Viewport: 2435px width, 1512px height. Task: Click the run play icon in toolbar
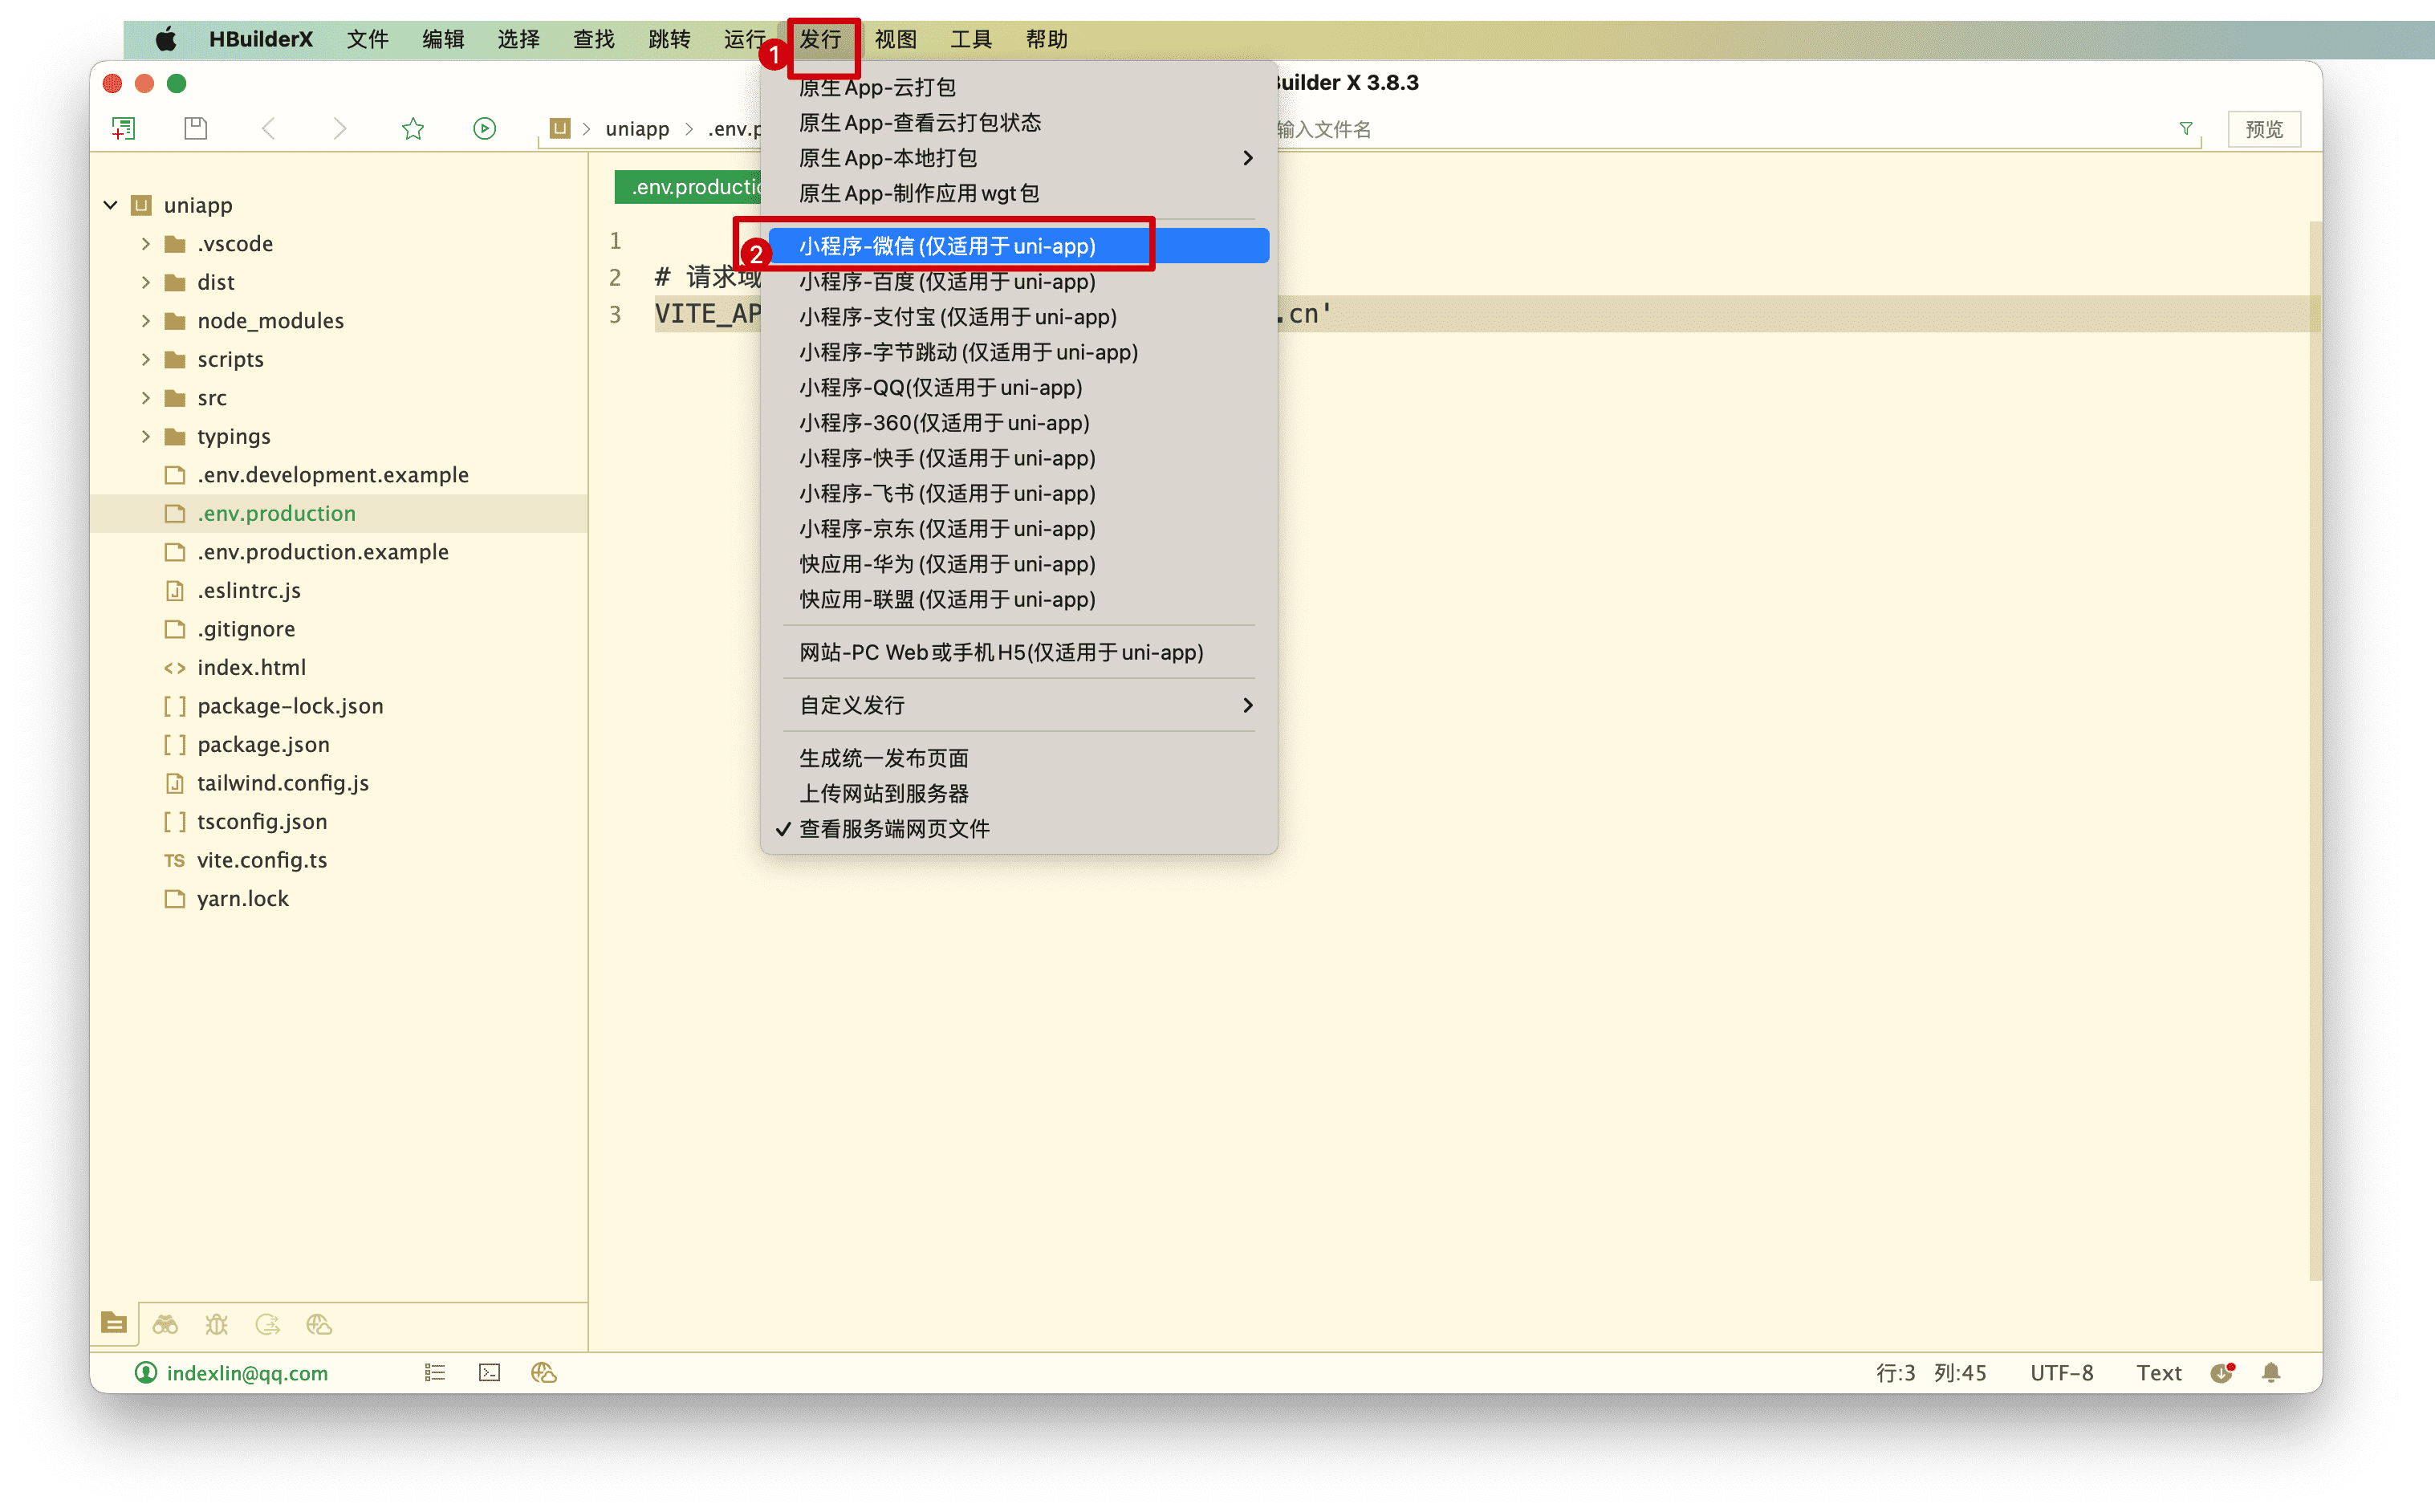click(485, 128)
